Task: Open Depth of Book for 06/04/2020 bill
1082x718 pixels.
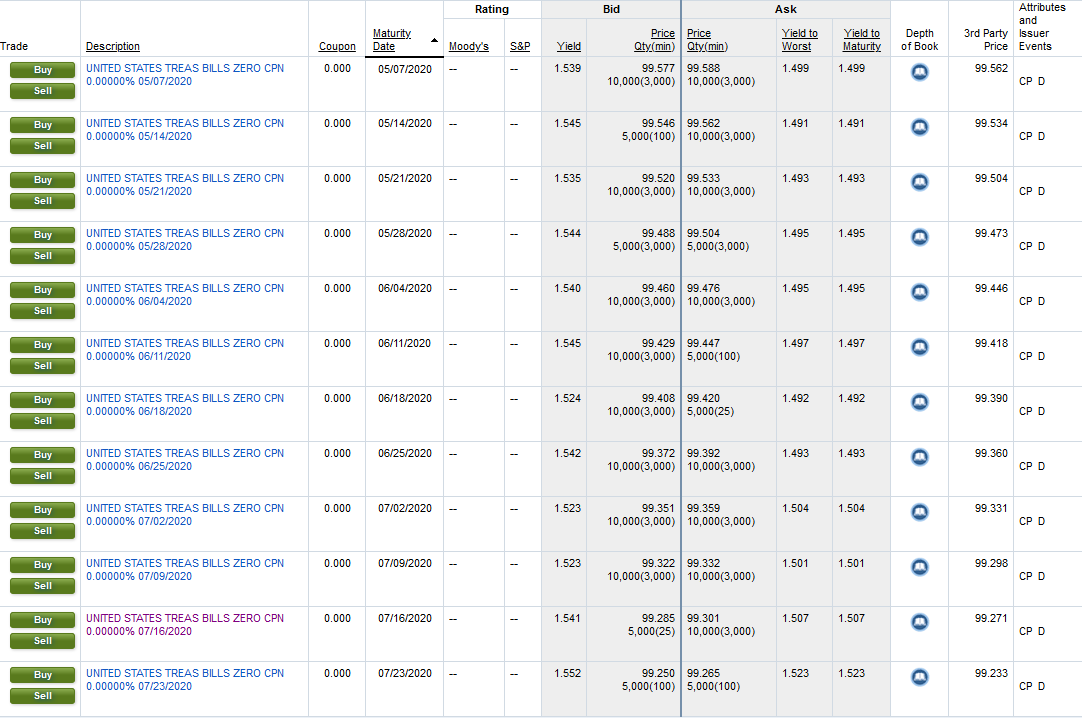Action: point(919,292)
